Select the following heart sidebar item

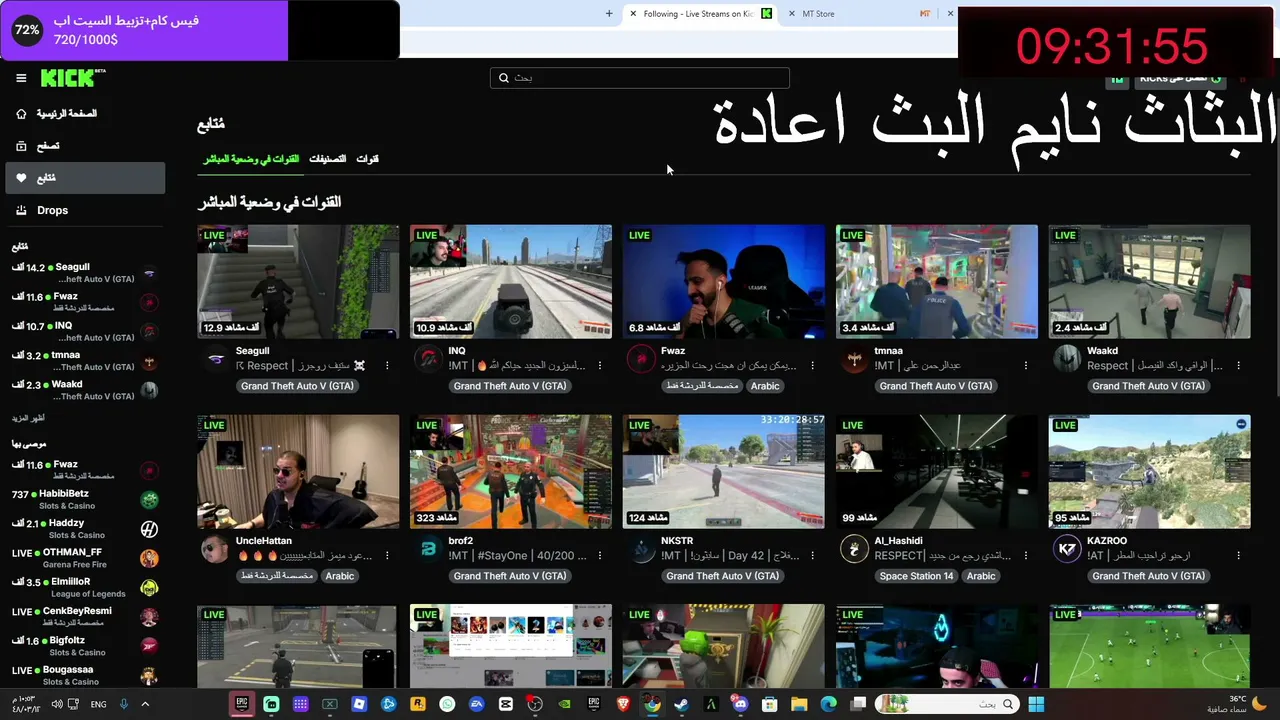85,178
